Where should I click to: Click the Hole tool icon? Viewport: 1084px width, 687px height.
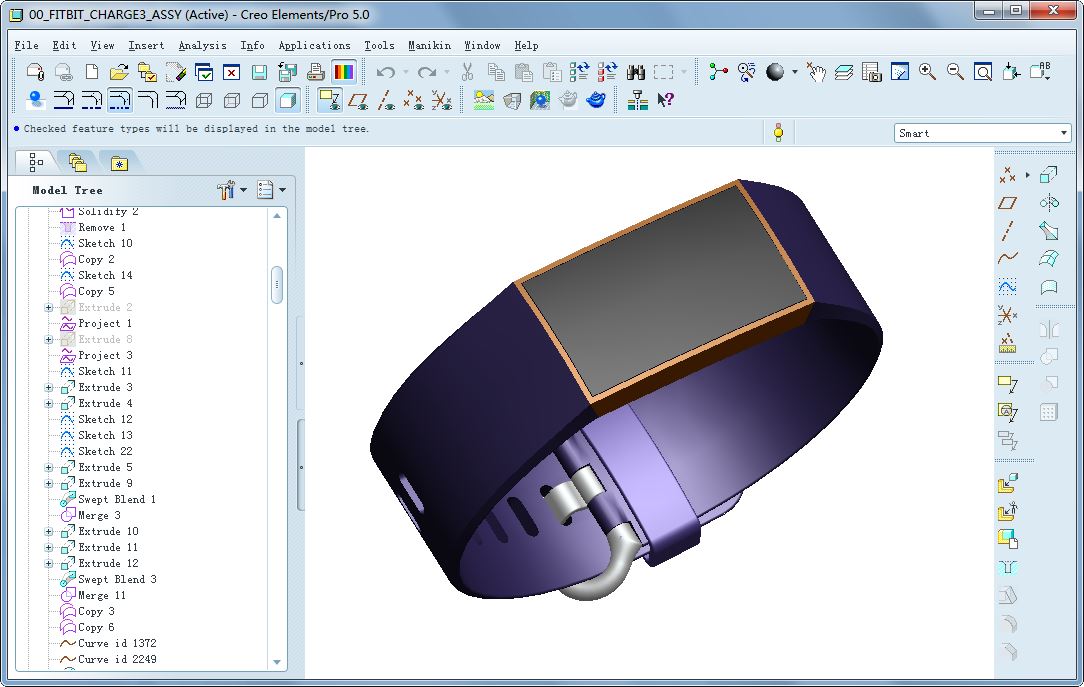(x=1008, y=567)
